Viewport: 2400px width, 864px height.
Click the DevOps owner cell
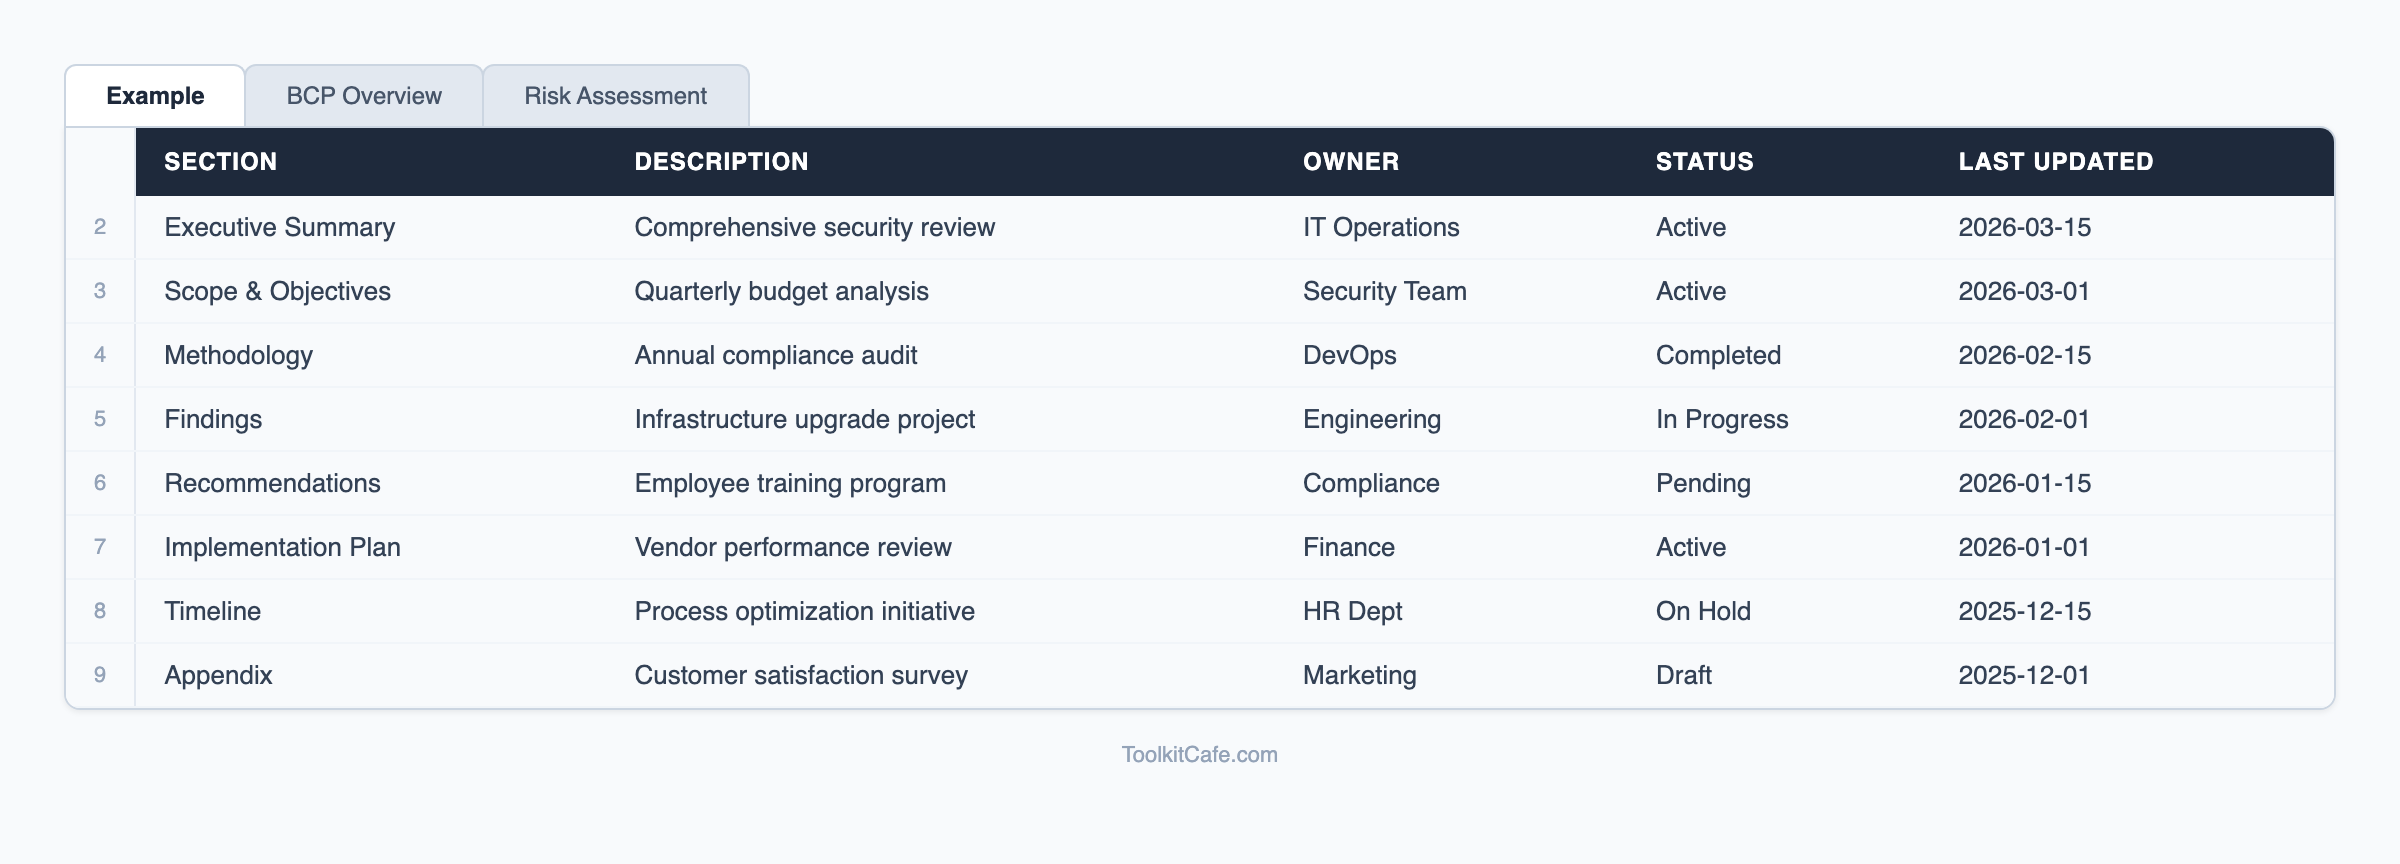[x=1349, y=355]
